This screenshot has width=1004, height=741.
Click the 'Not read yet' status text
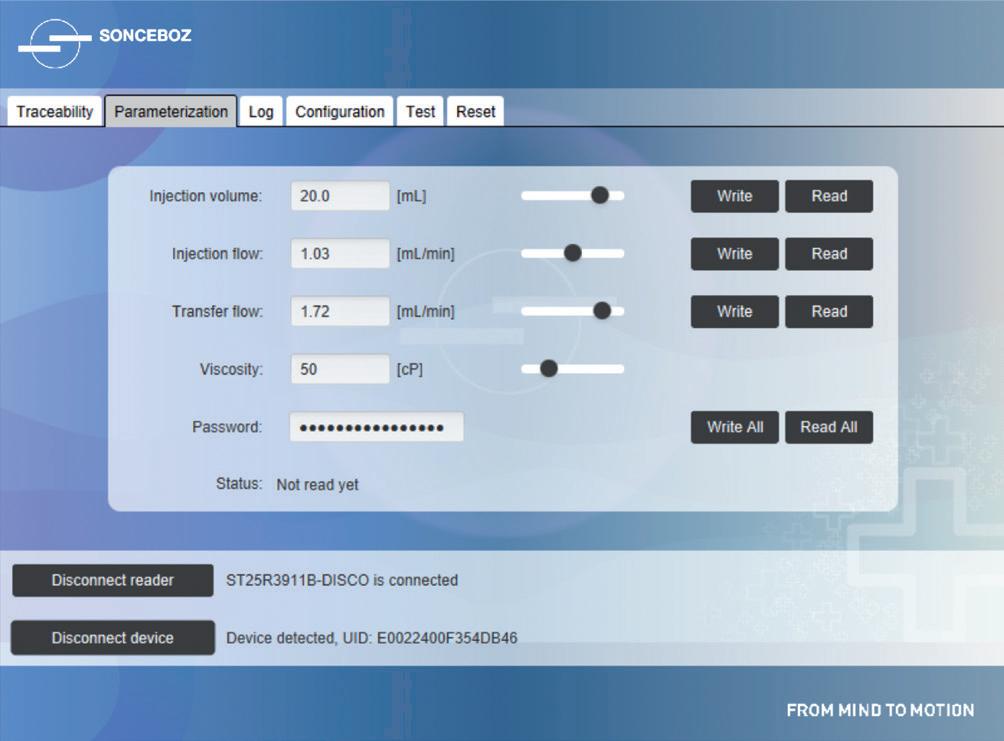click(x=318, y=485)
